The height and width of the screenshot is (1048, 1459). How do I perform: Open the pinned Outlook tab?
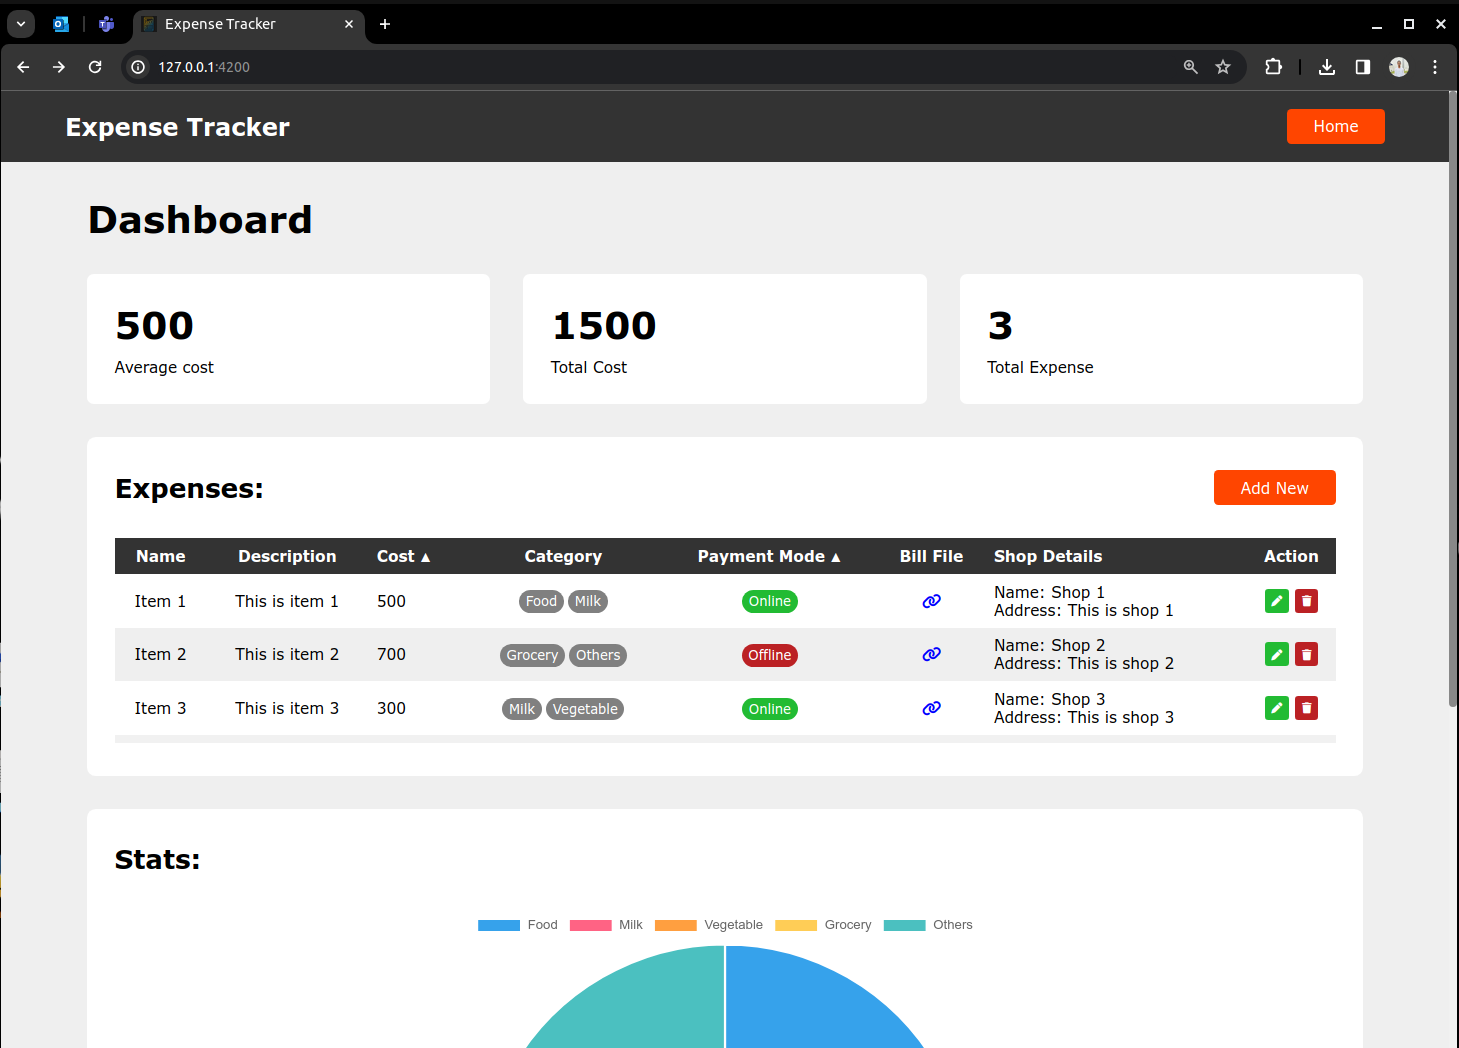click(x=61, y=24)
